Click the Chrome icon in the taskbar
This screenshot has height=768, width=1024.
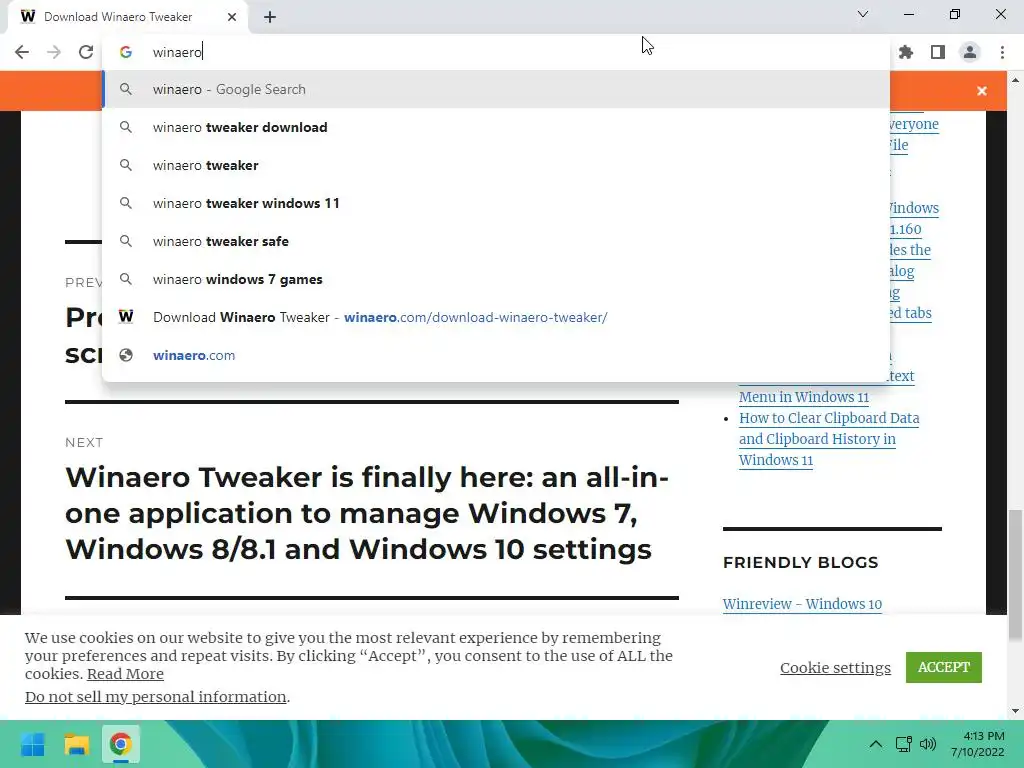point(120,744)
